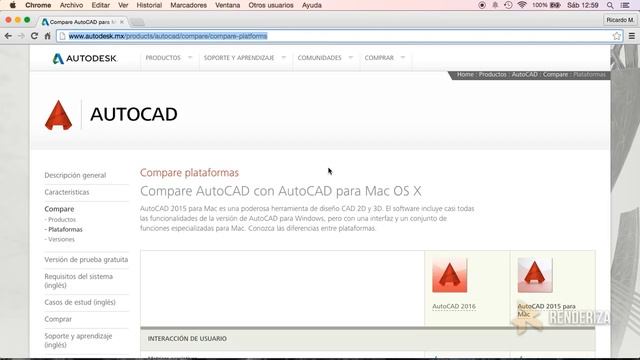This screenshot has height=360, width=640.
Task: Click the screen recording icon in menu bar
Action: pyautogui.click(x=482, y=5)
